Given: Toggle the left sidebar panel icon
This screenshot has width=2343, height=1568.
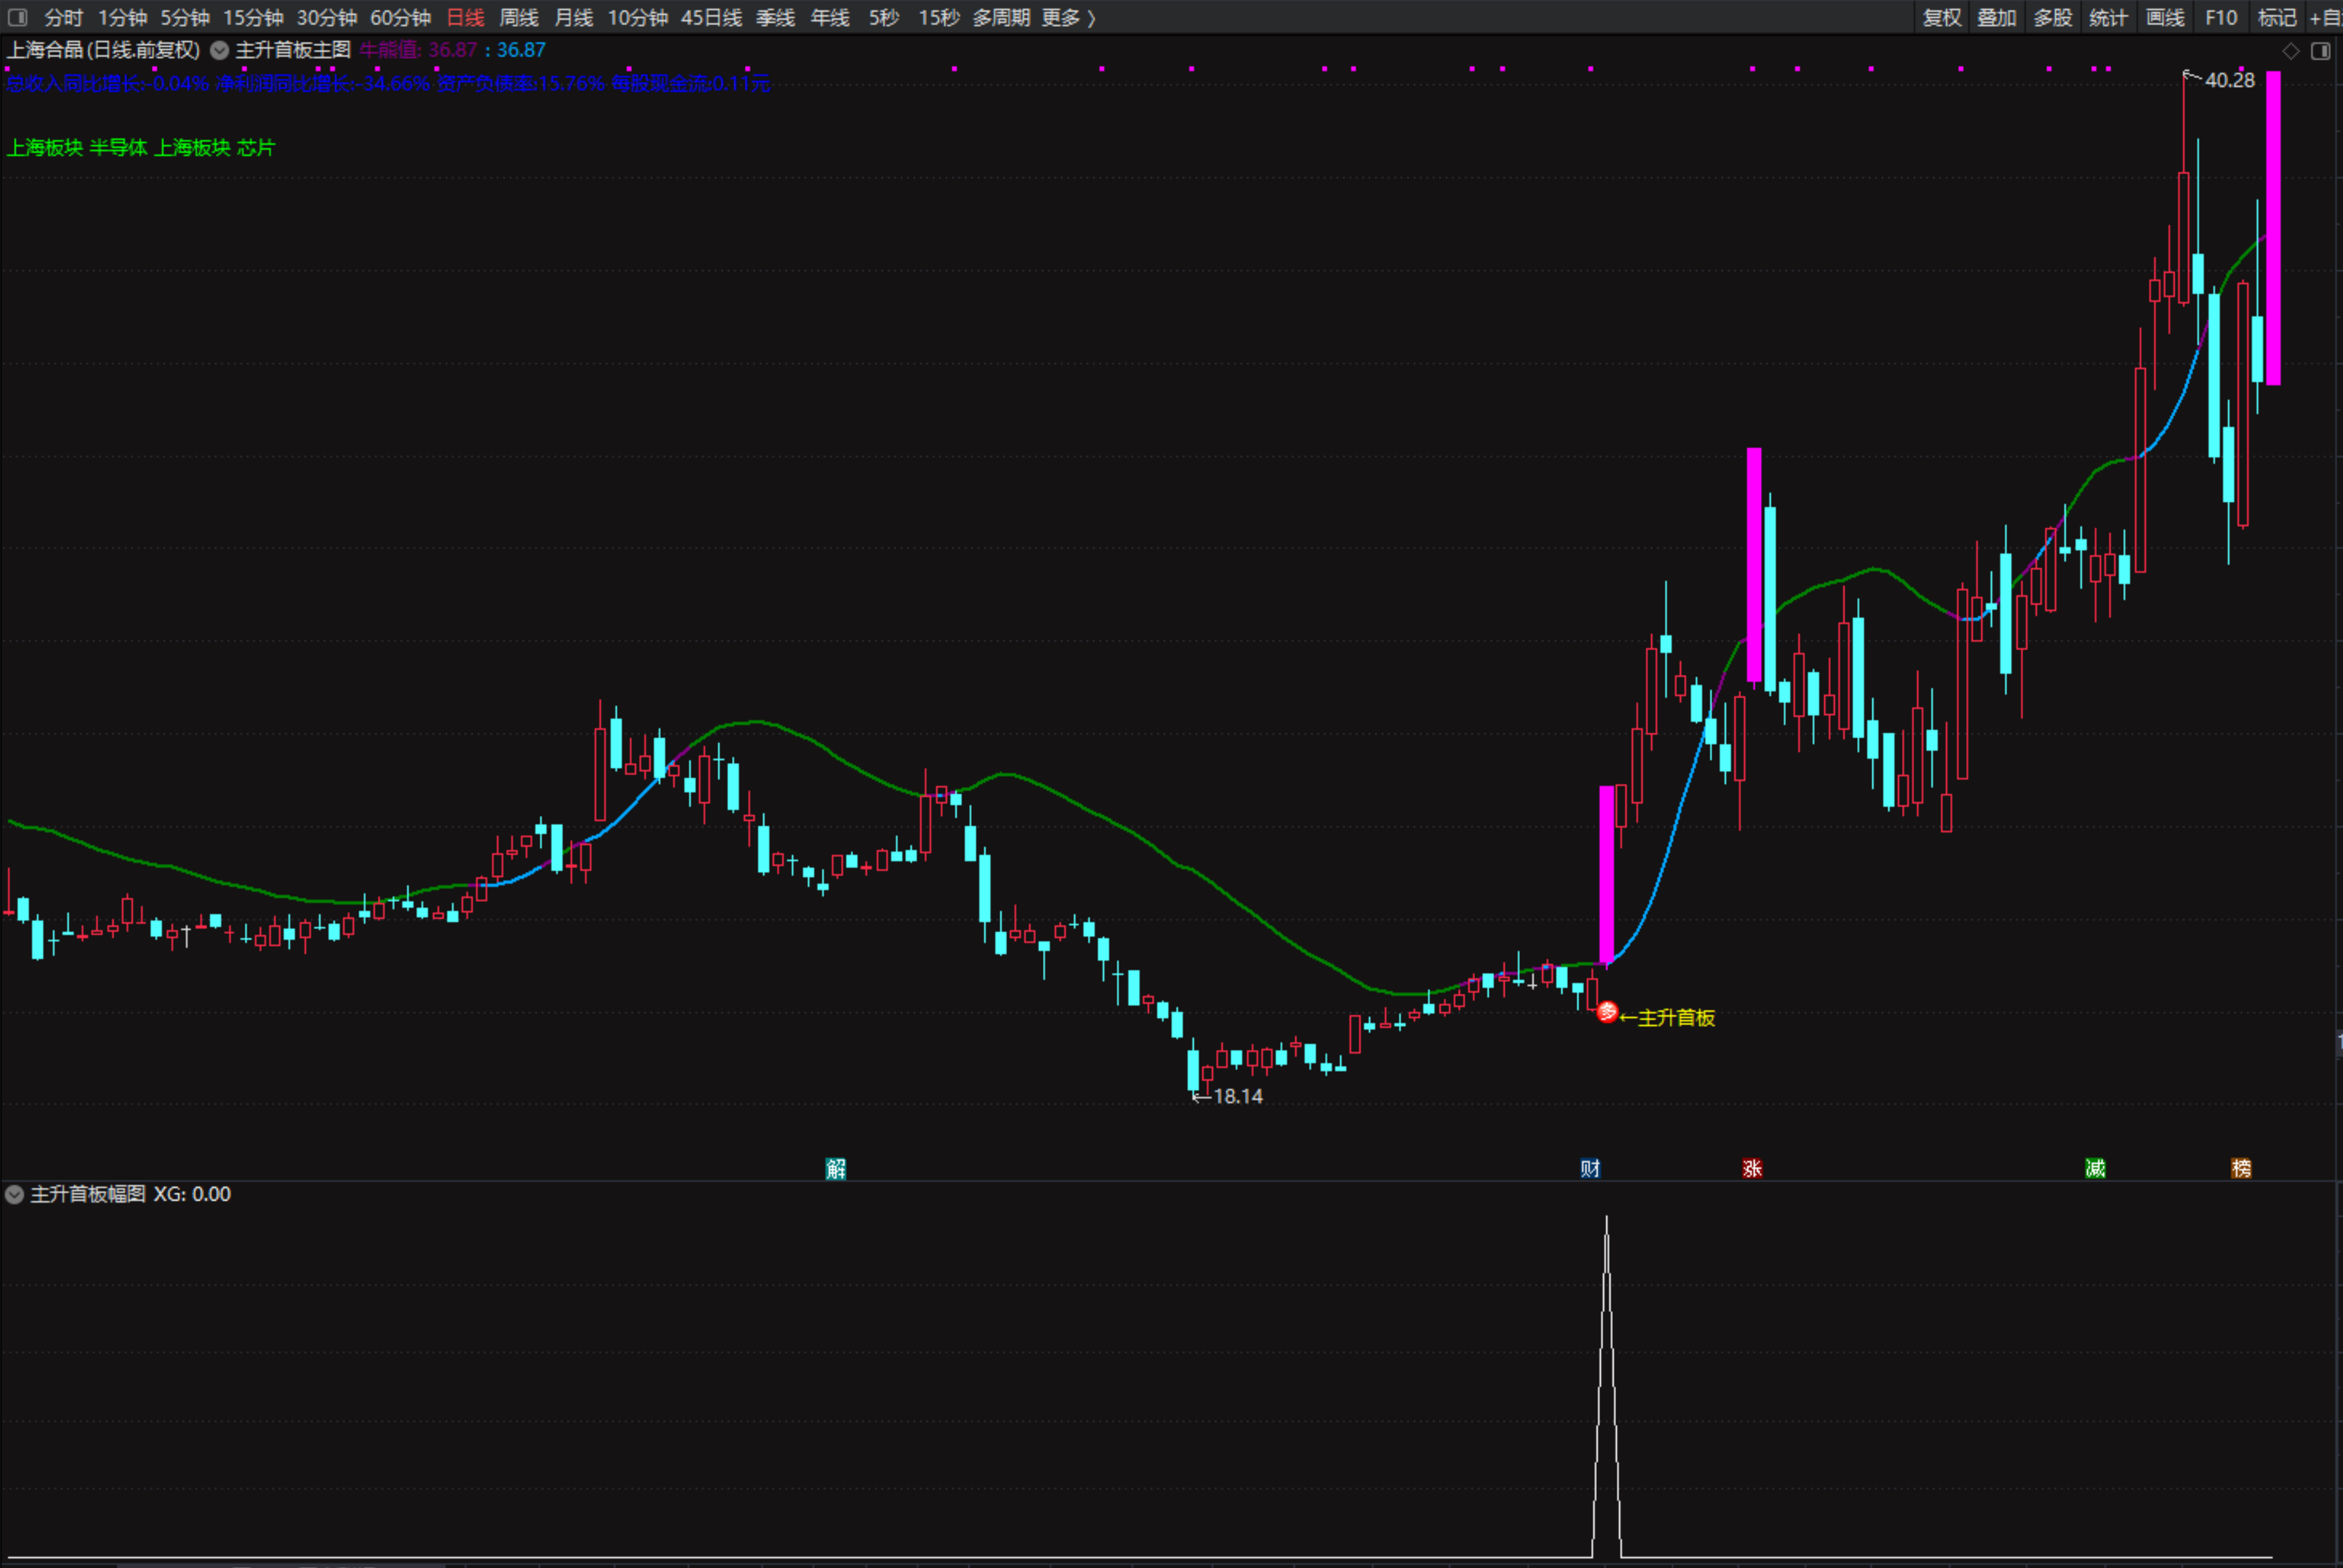Looking at the screenshot, I should click(17, 17).
